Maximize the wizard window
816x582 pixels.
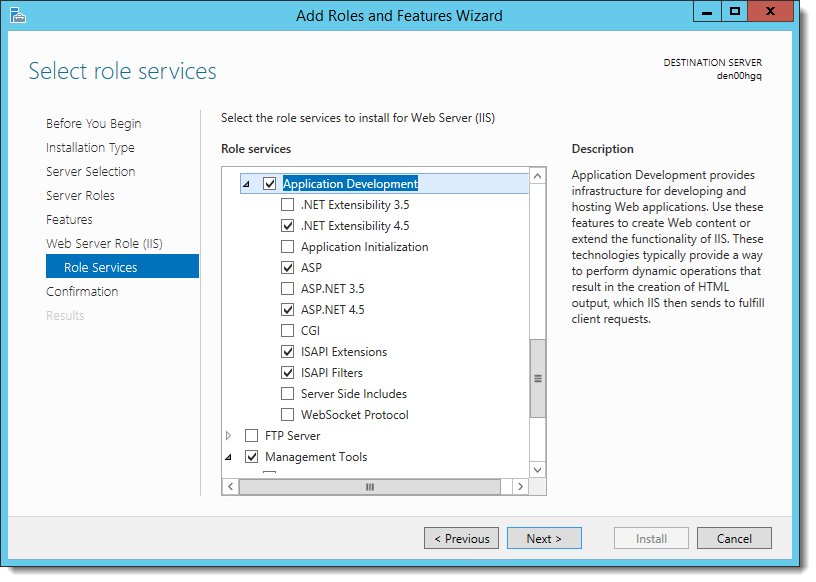(x=734, y=11)
